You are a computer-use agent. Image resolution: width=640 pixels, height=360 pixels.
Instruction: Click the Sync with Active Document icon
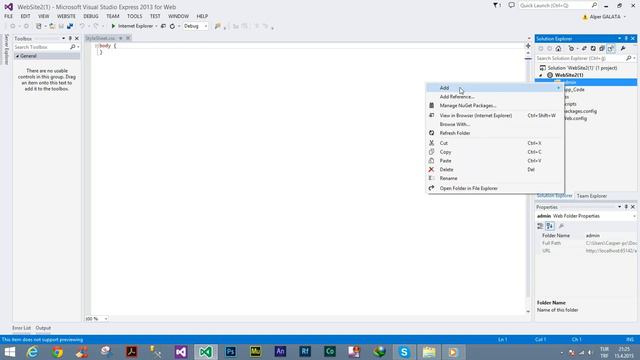pyautogui.click(x=584, y=49)
